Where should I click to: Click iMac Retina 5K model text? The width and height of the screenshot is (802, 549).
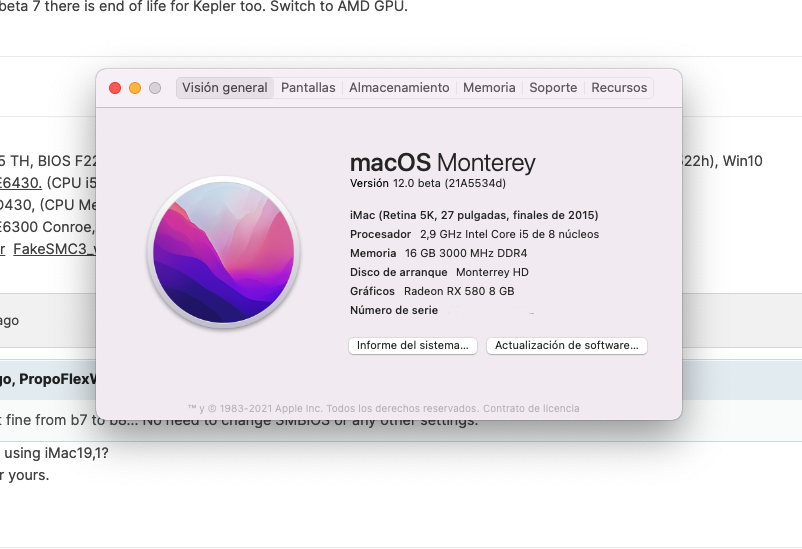point(474,215)
